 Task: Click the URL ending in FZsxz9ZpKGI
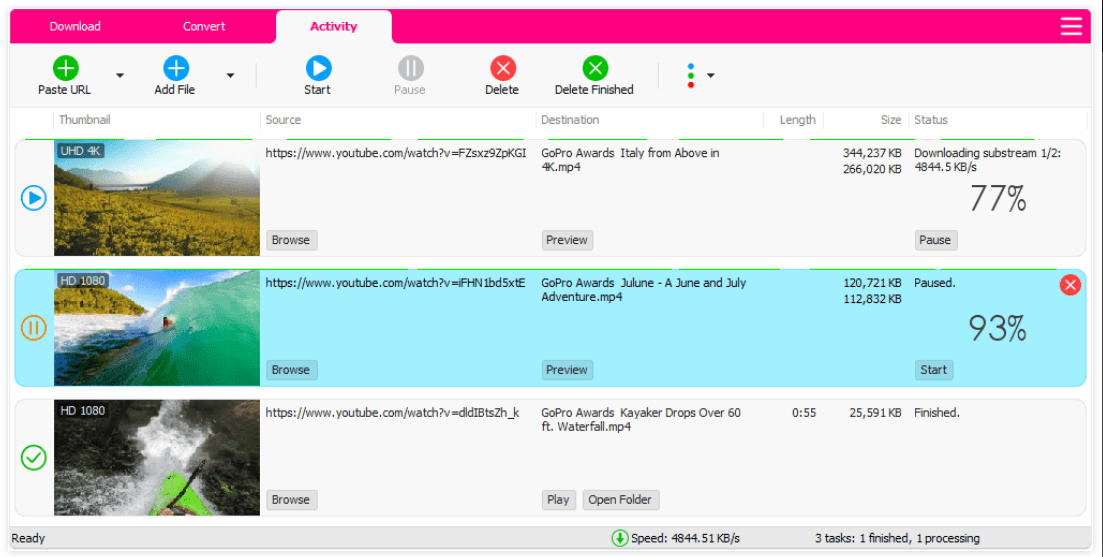pyautogui.click(x=395, y=153)
